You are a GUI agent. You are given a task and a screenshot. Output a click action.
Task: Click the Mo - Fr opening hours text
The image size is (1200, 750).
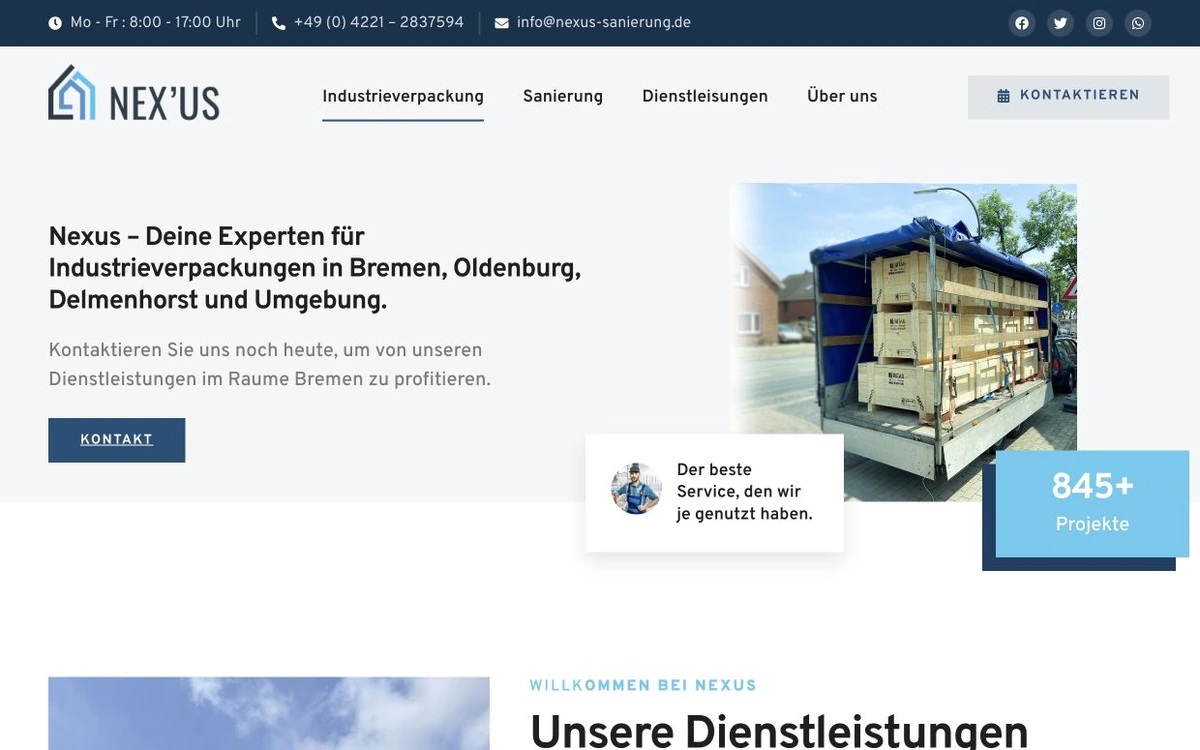point(156,23)
